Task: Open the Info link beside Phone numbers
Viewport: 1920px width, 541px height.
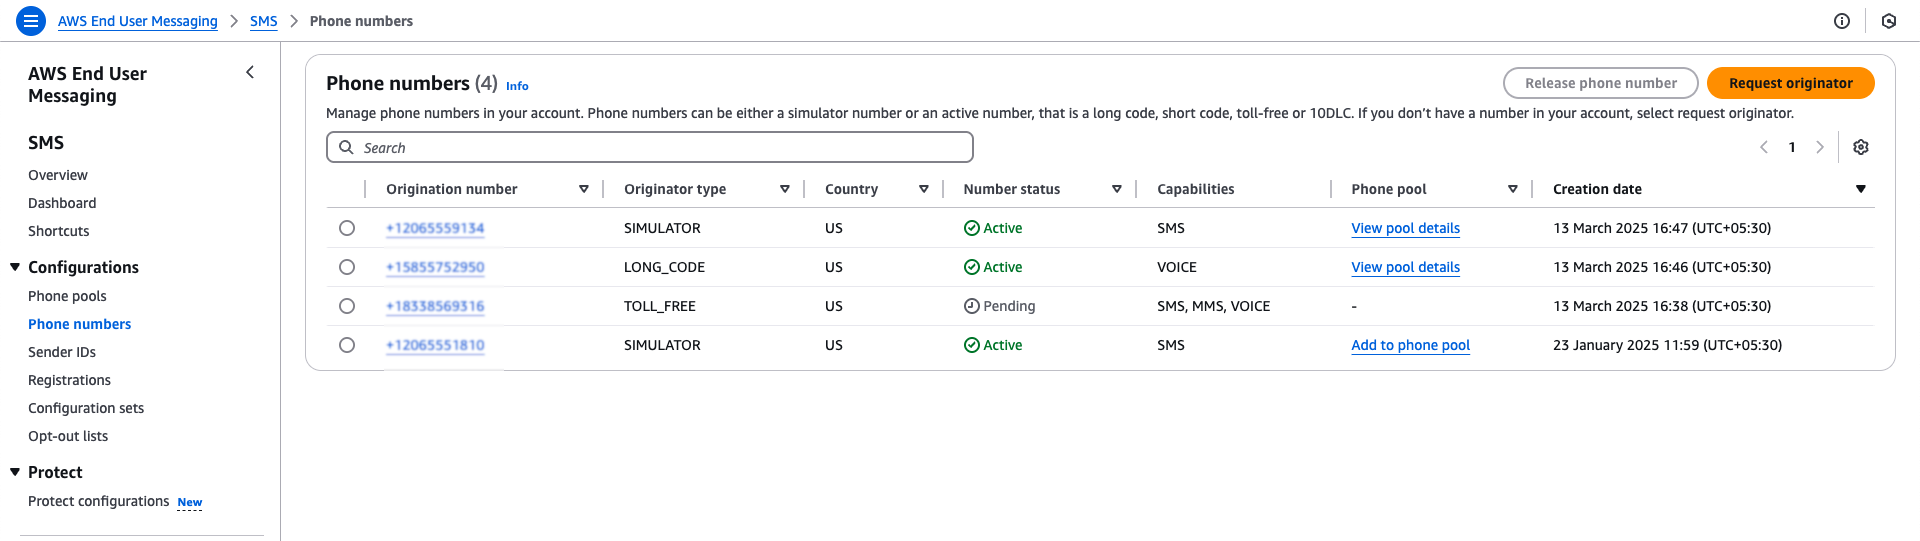Action: 517,86
